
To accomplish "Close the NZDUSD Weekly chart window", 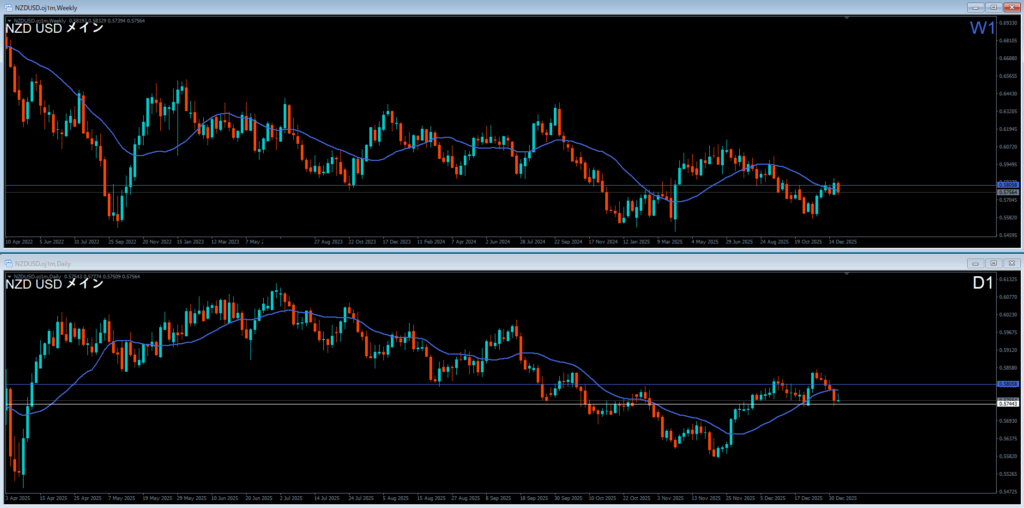I will coord(1011,7).
